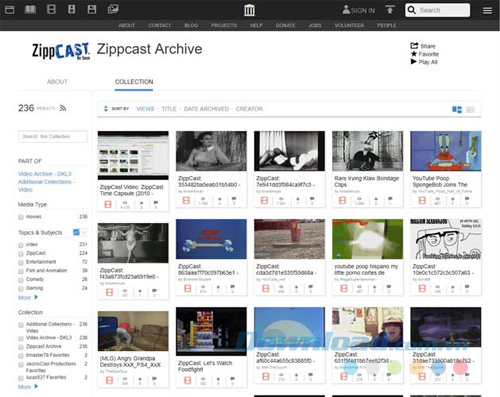Check the movies media type checkbox
This screenshot has width=500, height=397.
[x=21, y=217]
